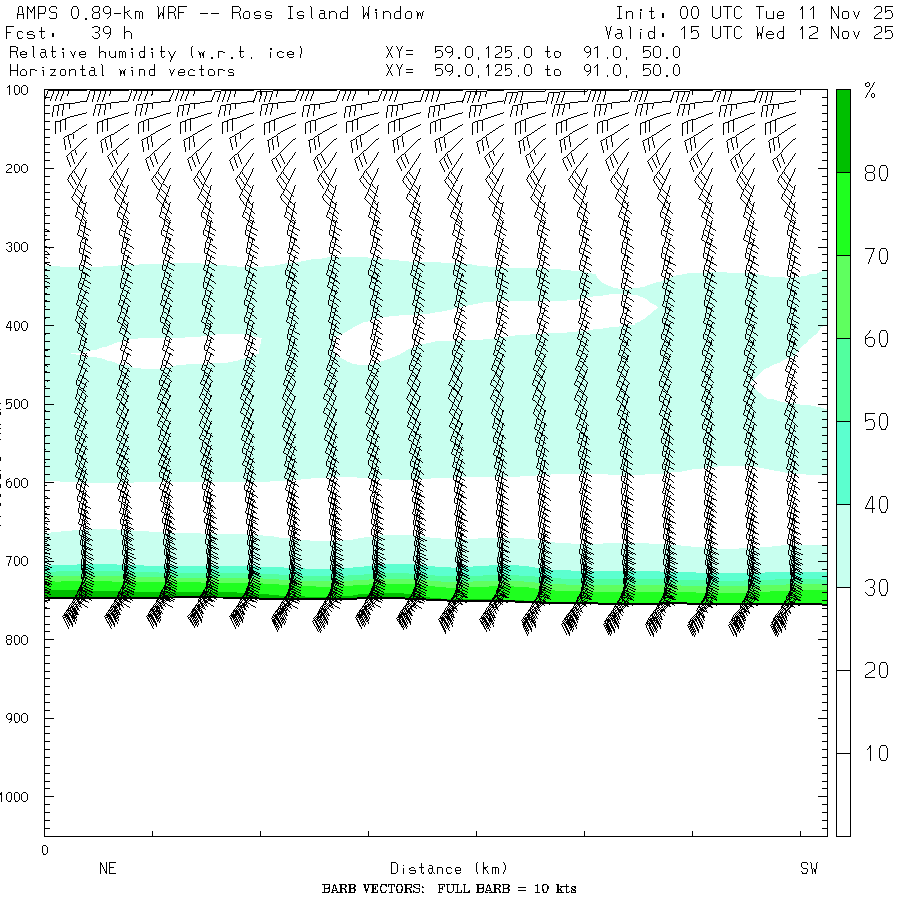Click the '50' color bar label

coord(876,422)
